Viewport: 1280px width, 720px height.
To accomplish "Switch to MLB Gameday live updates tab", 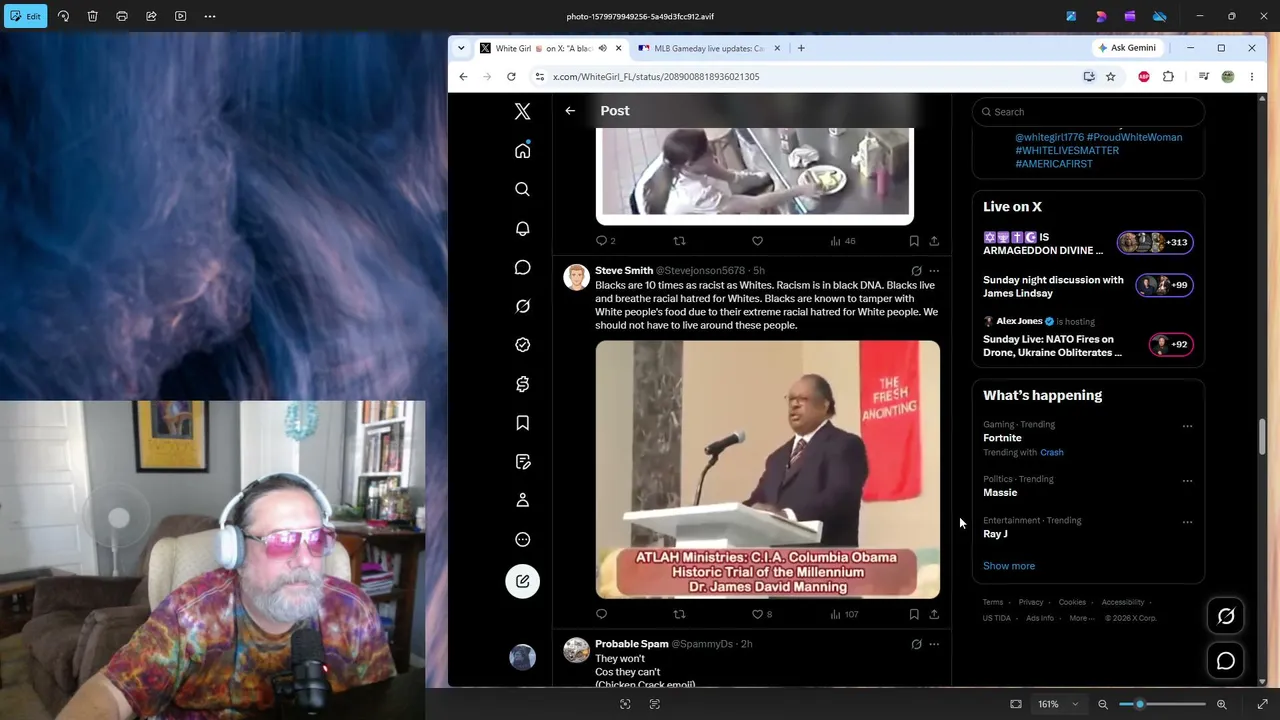I will point(708,48).
